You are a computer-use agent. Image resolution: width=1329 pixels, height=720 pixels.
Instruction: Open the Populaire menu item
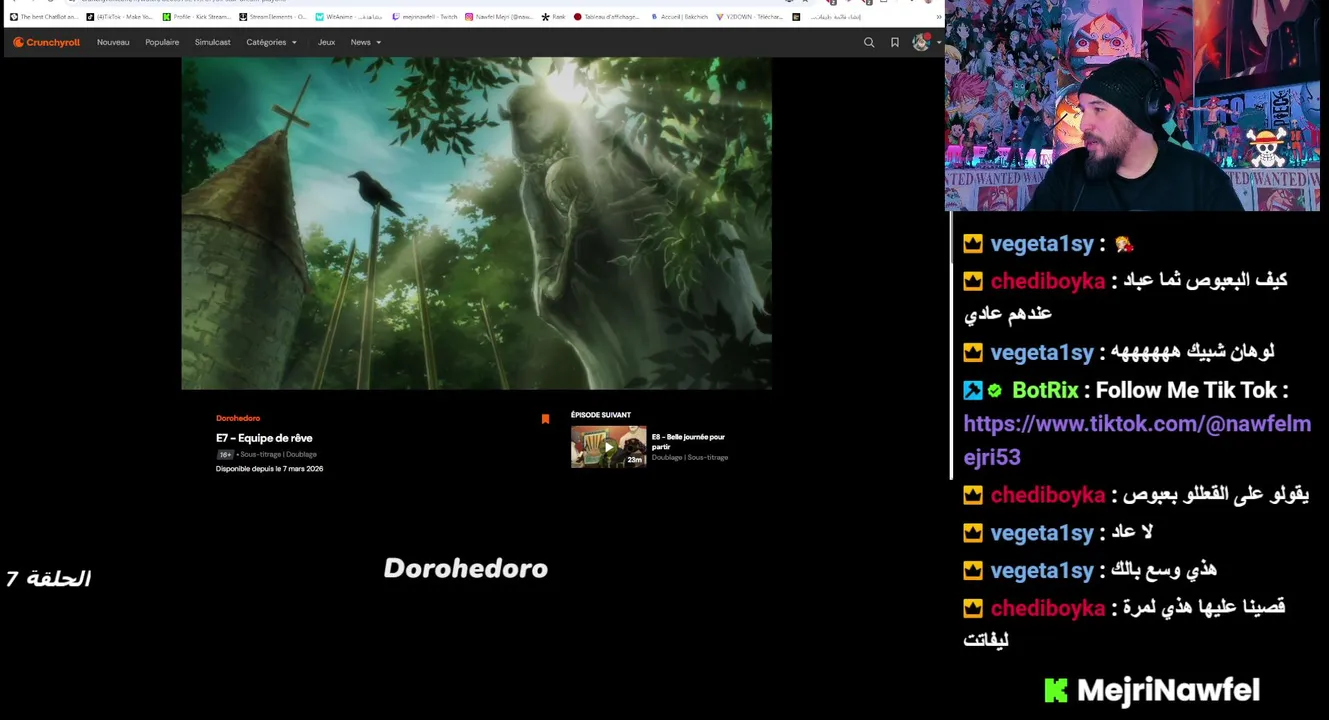coord(162,42)
